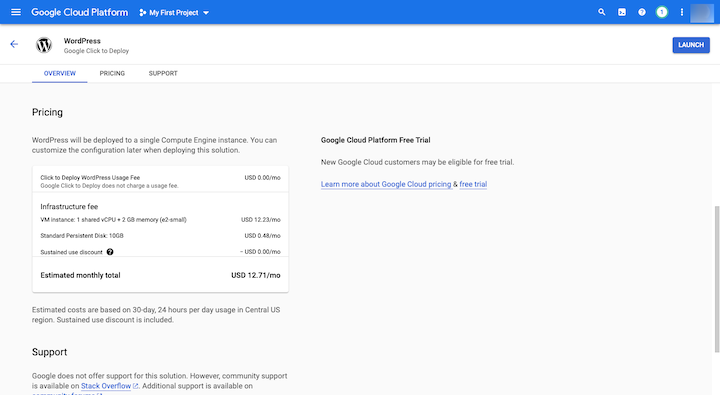The height and width of the screenshot is (395, 720).
Task: View notifications badge showing 1
Action: point(662,12)
